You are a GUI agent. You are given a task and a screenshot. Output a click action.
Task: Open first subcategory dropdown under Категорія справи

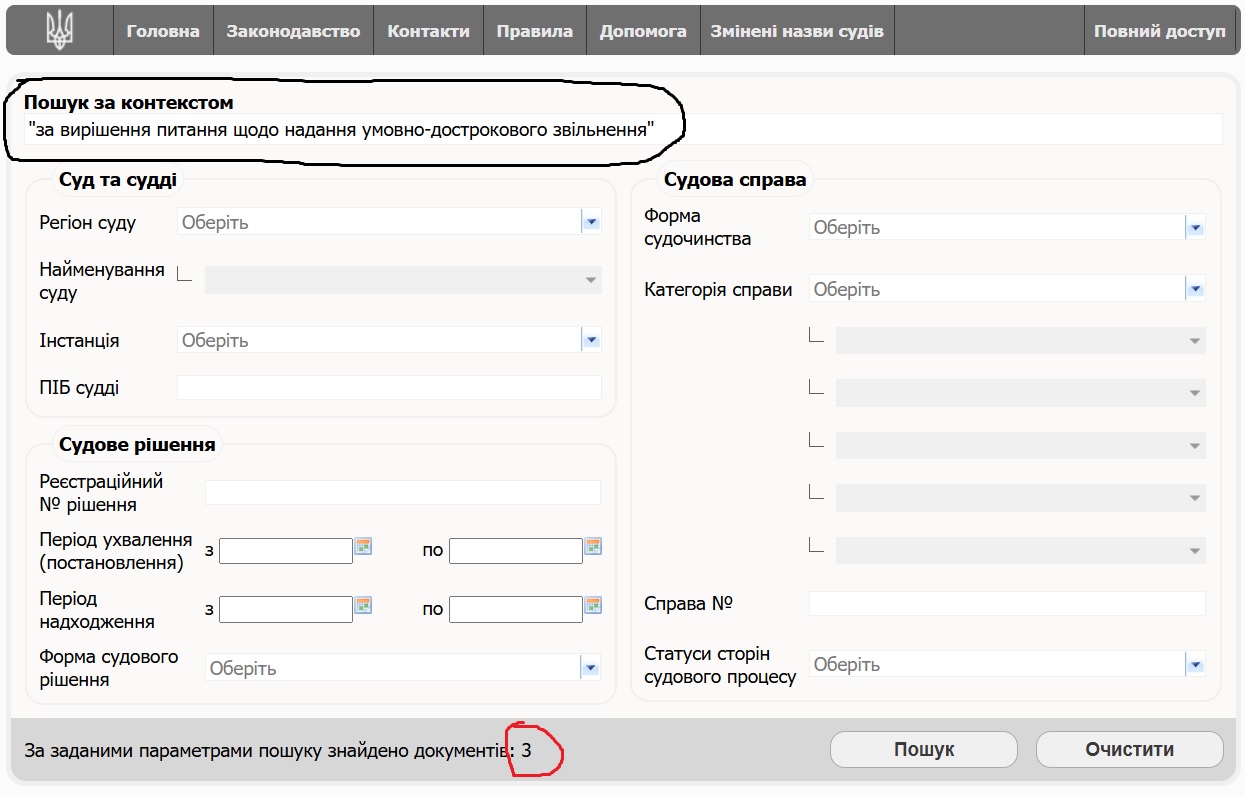(x=1021, y=341)
